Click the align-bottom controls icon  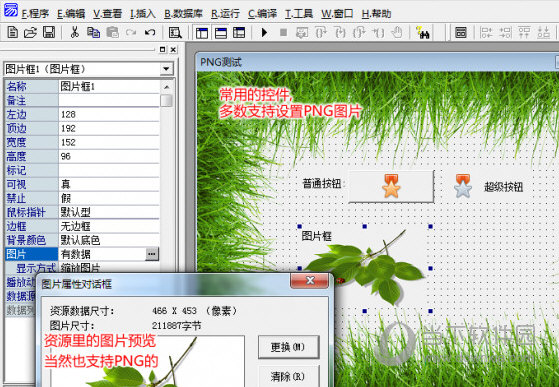pos(543,33)
